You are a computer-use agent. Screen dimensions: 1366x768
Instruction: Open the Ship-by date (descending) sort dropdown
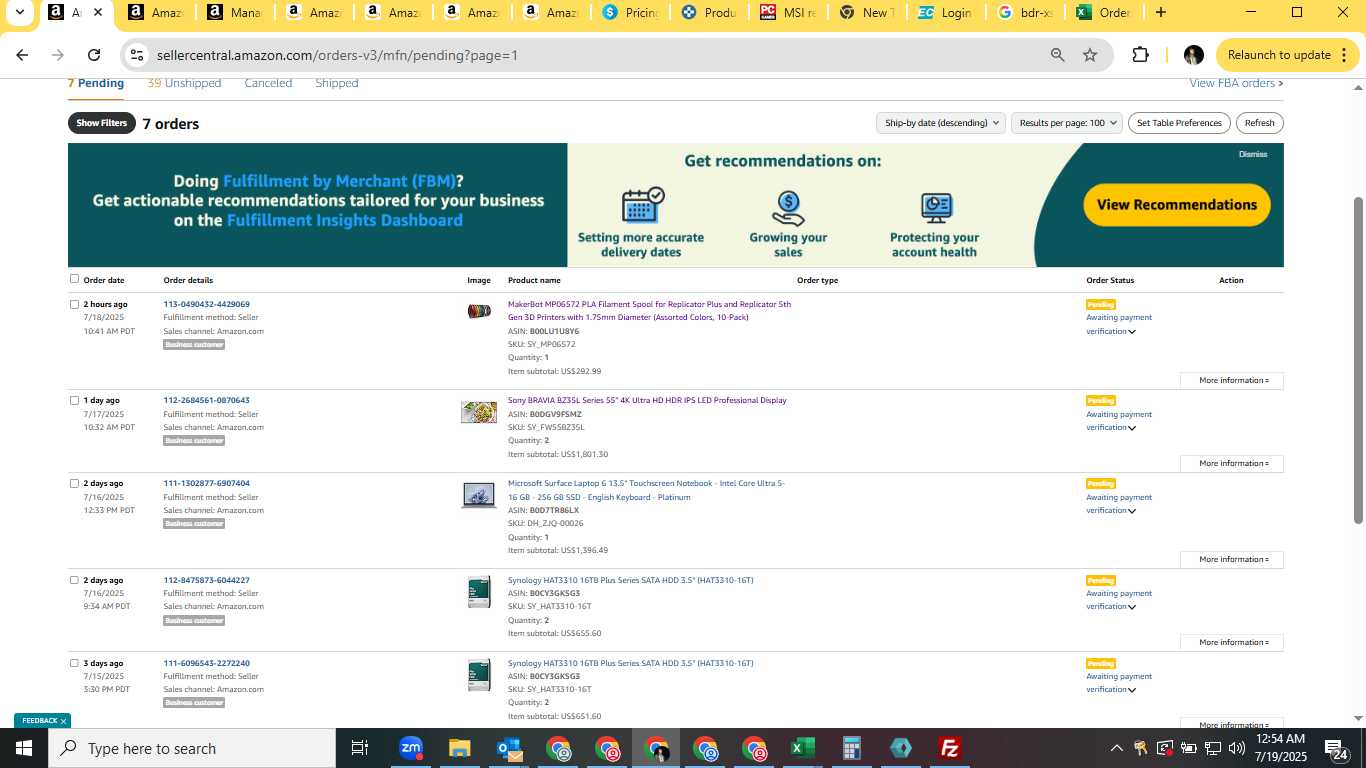[940, 123]
